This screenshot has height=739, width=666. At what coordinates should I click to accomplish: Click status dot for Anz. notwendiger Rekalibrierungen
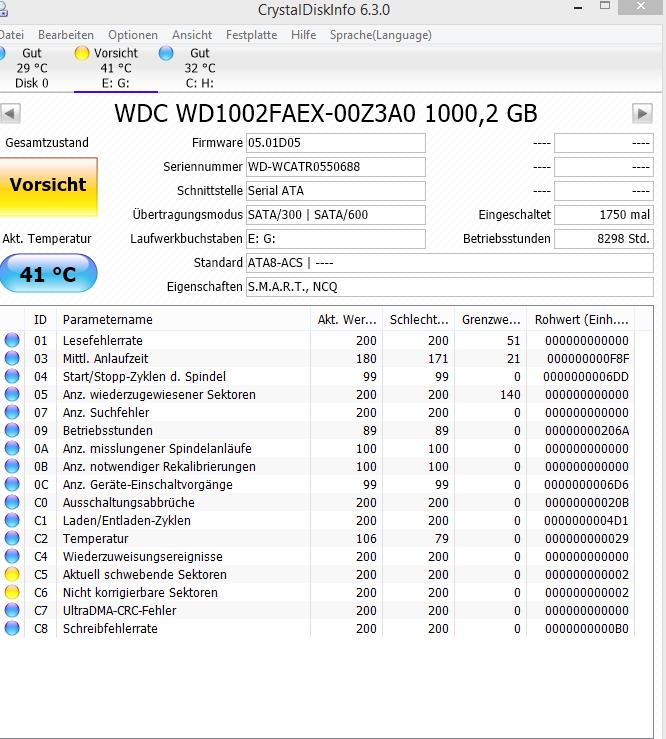tap(12, 466)
